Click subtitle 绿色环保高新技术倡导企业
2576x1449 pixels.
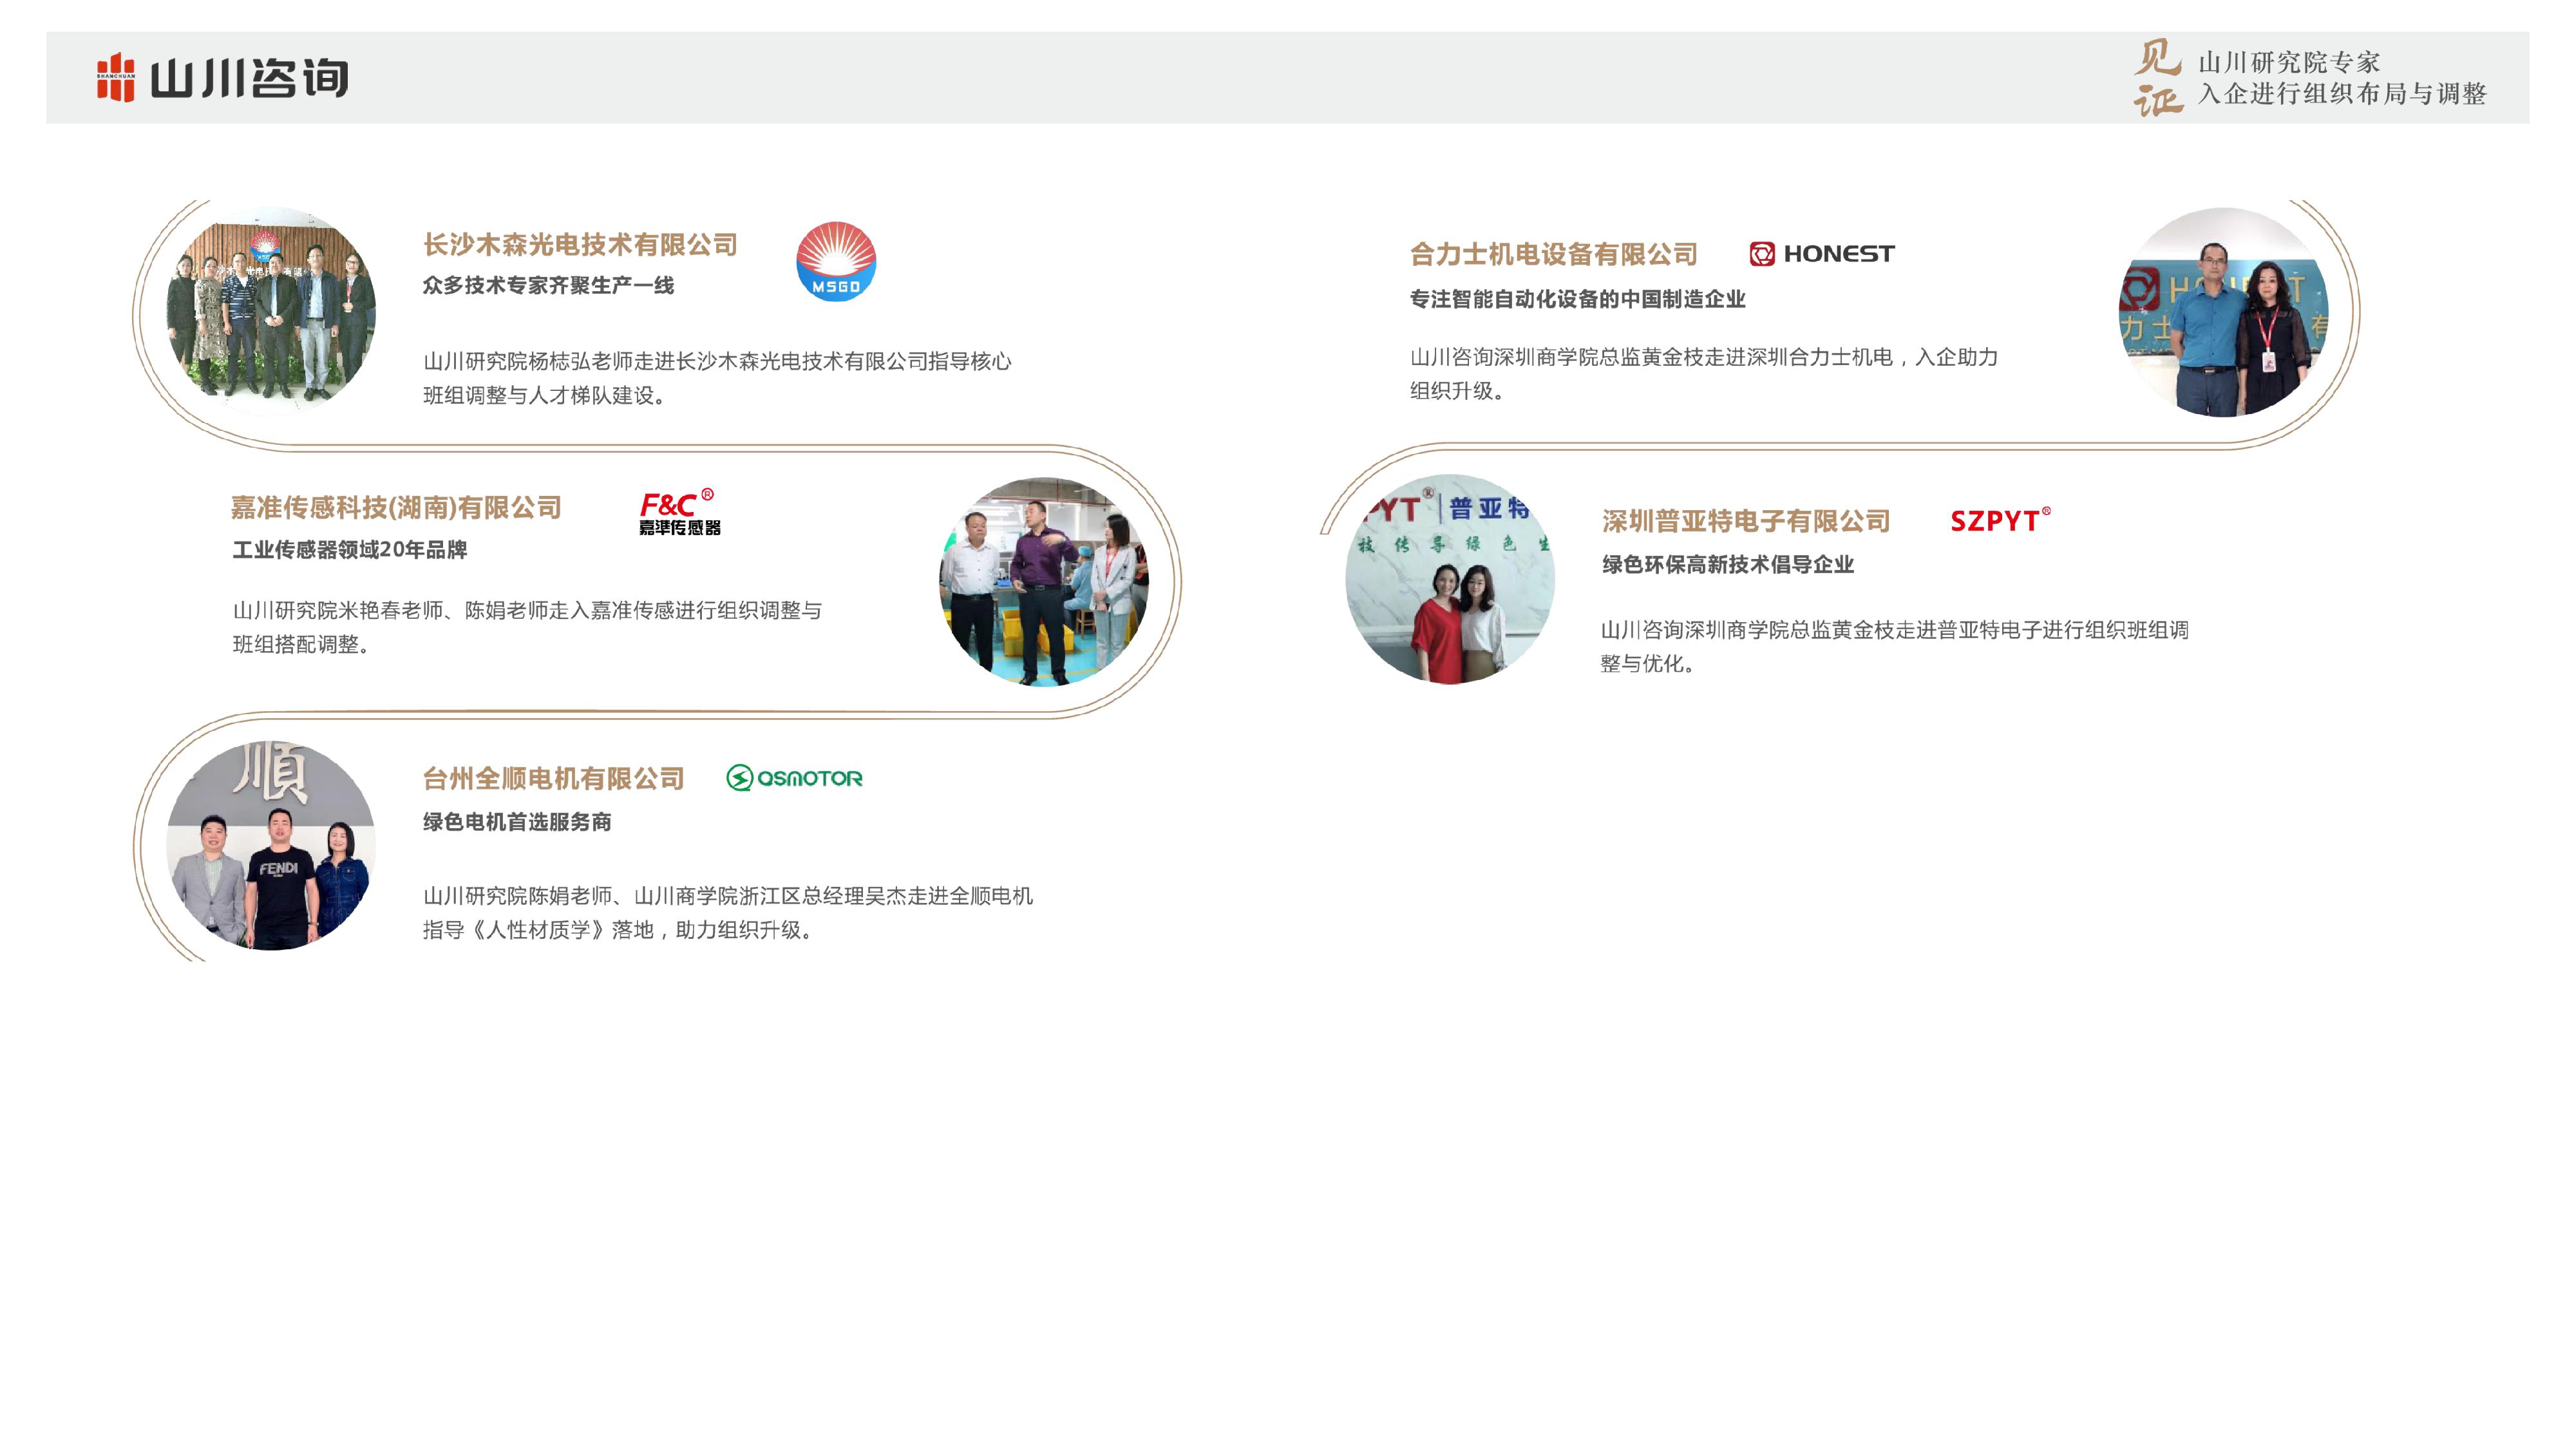1728,564
